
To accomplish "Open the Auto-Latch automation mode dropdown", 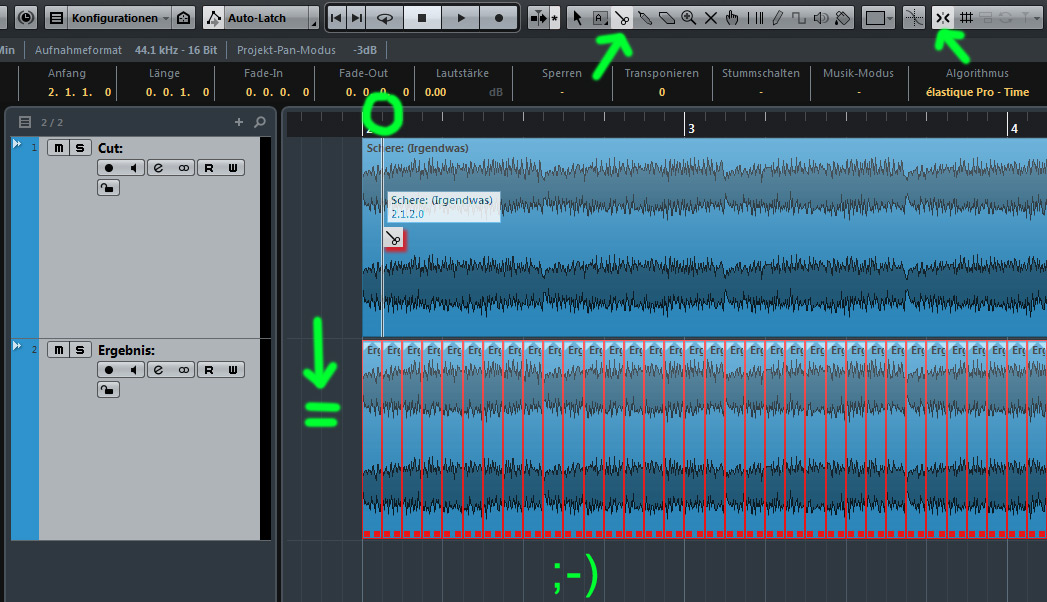I will coord(270,18).
